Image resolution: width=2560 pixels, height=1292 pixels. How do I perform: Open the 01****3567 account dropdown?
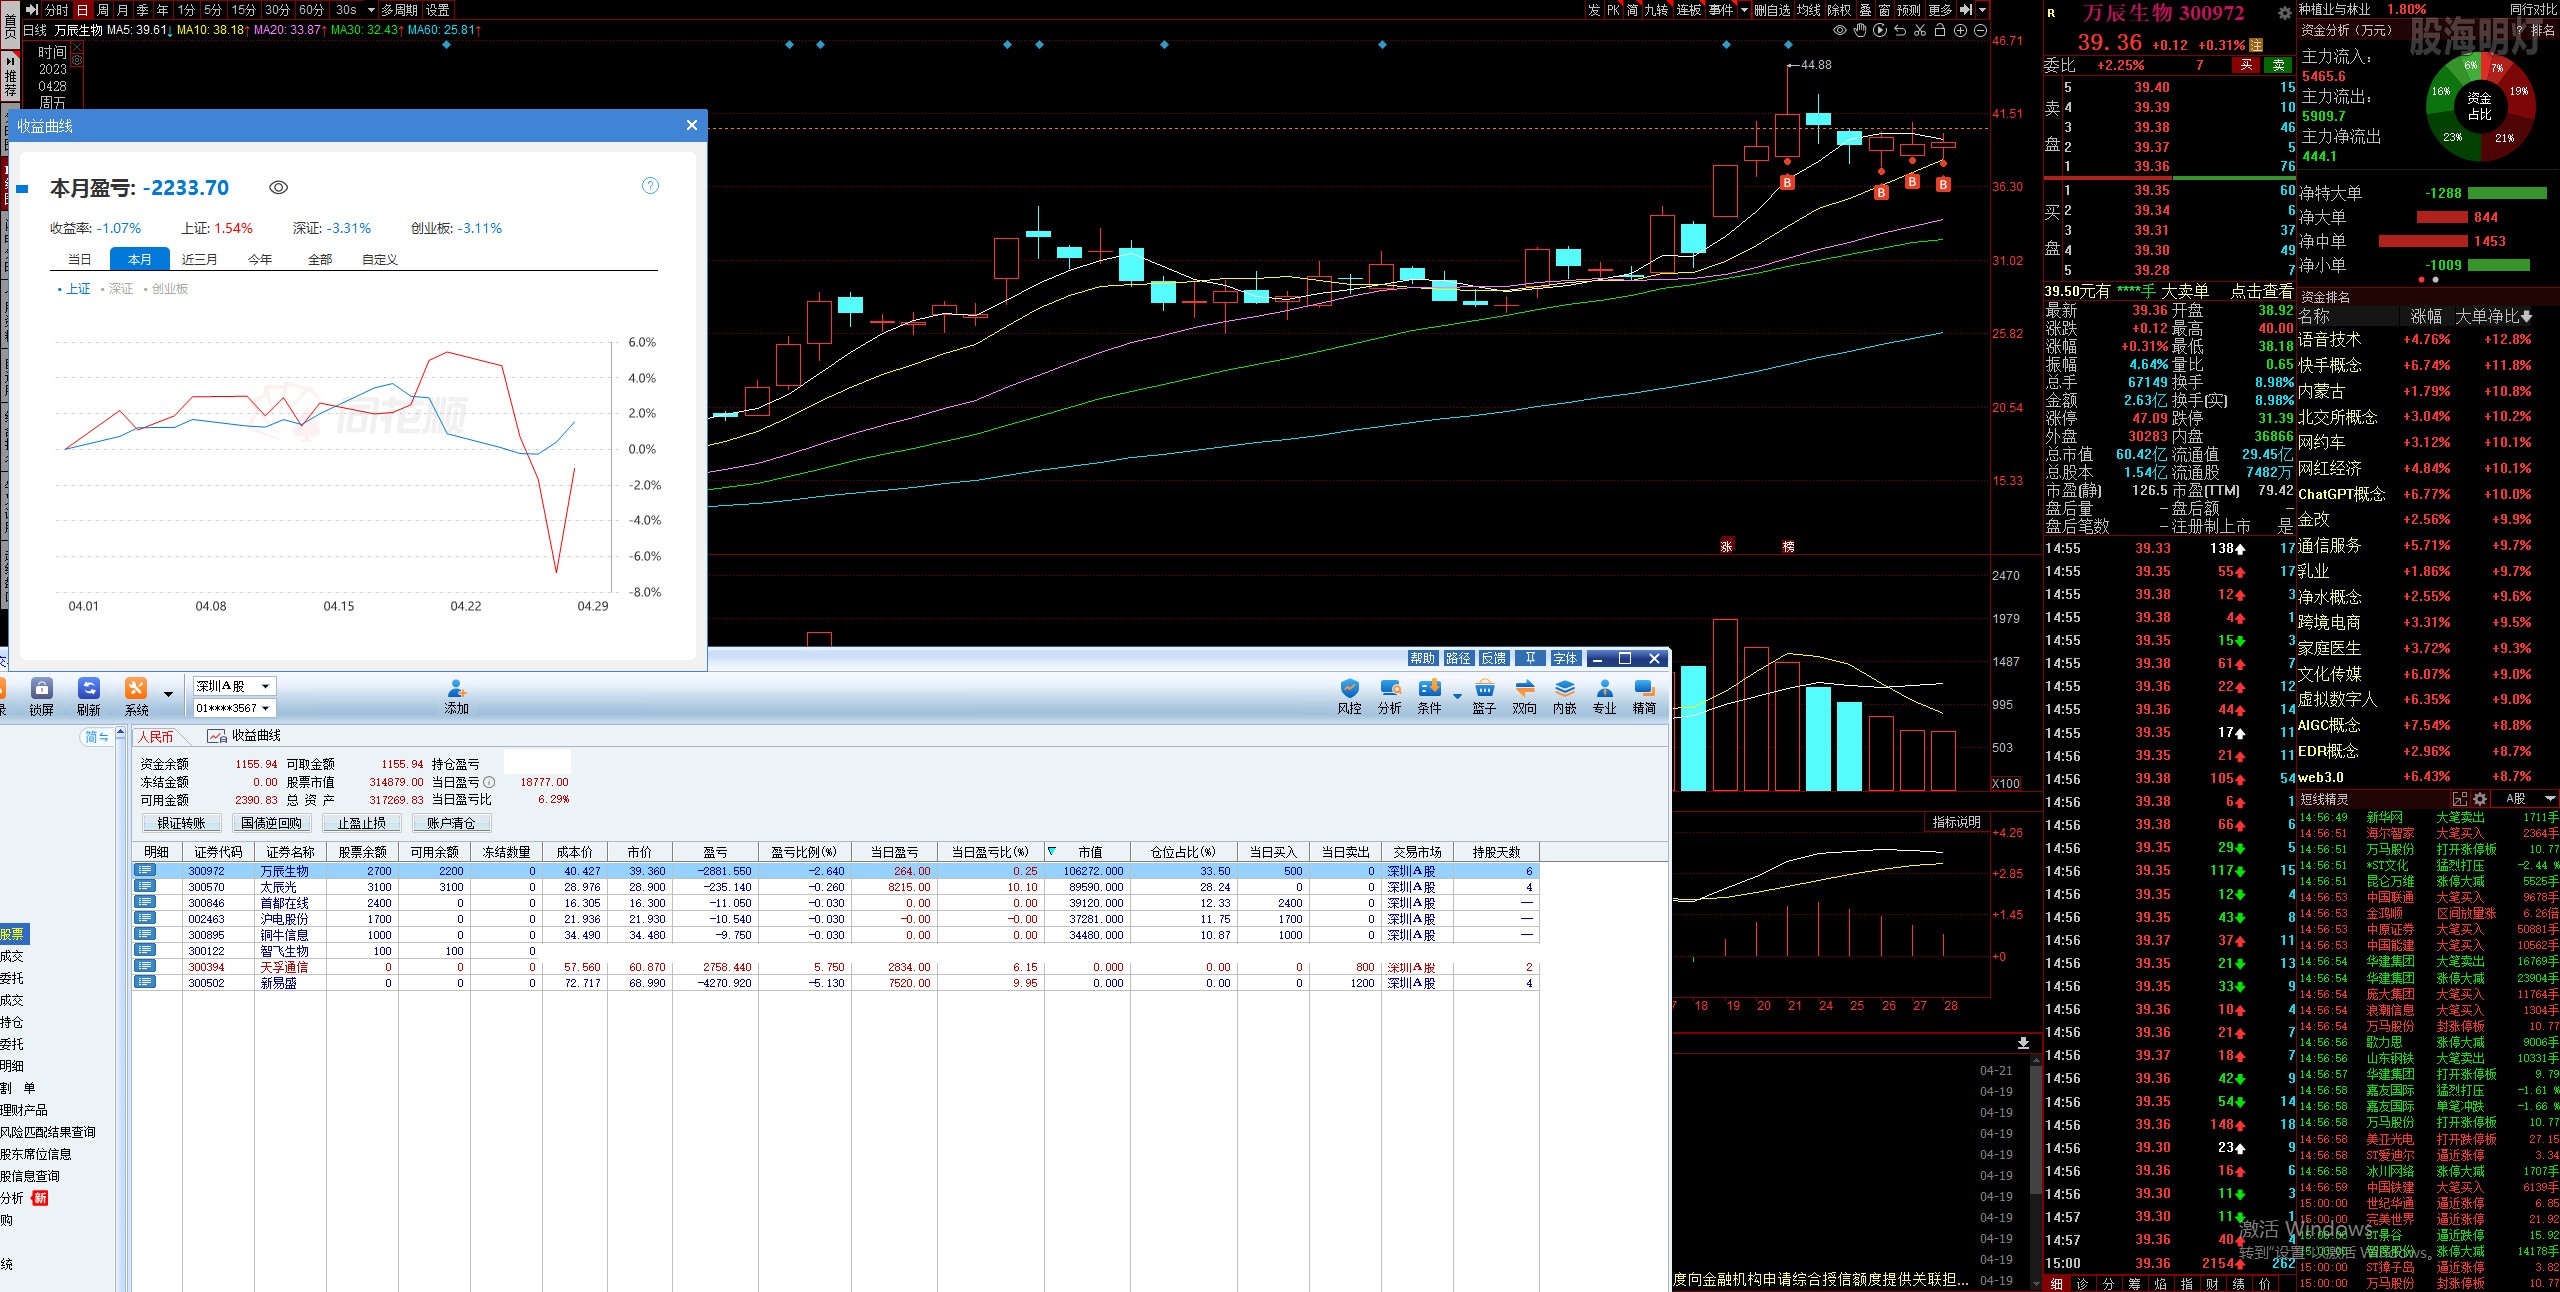(235, 708)
